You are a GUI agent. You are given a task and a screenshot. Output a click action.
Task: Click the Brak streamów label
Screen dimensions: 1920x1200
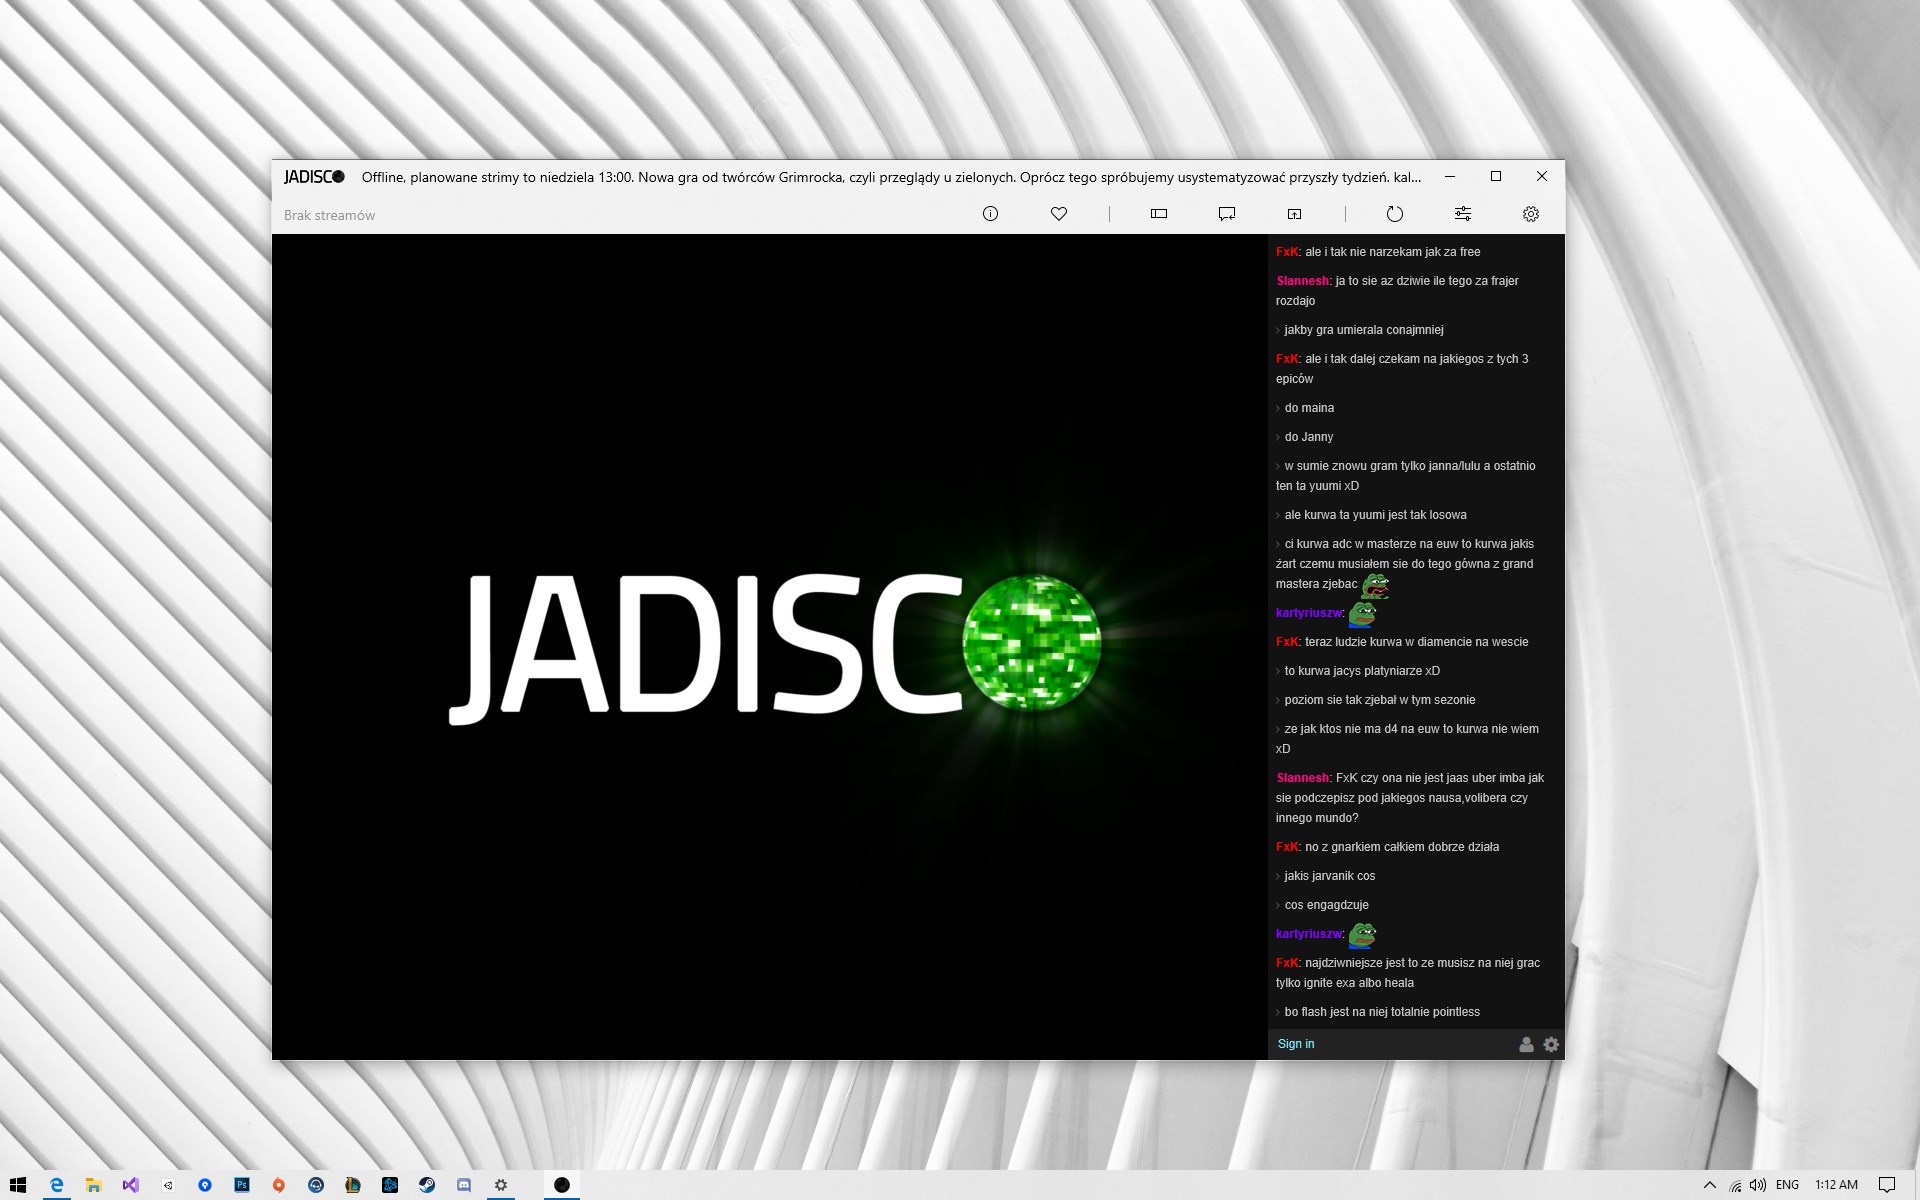pos(329,215)
